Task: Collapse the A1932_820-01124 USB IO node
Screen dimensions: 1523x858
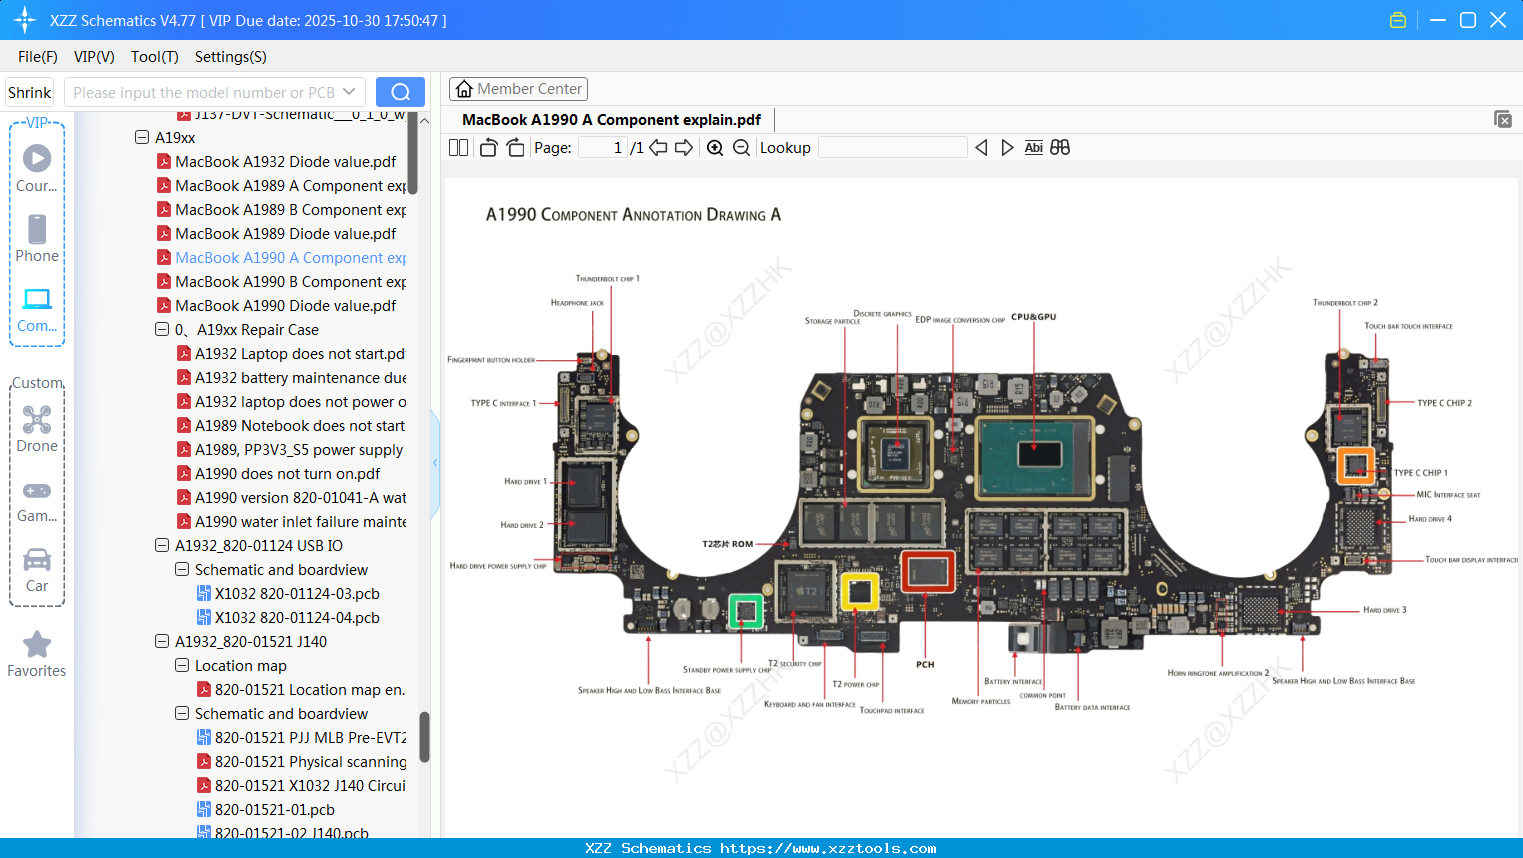Action: click(162, 546)
